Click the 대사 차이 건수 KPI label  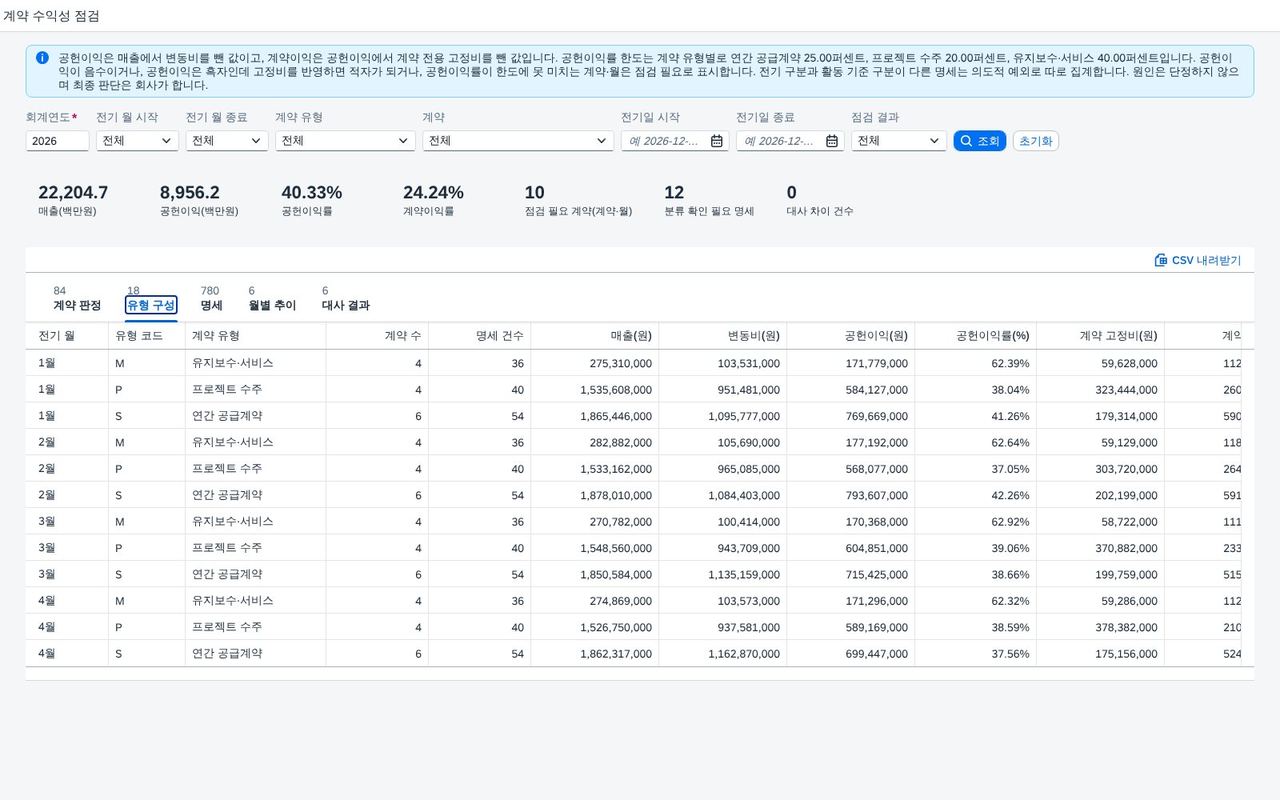[820, 212]
